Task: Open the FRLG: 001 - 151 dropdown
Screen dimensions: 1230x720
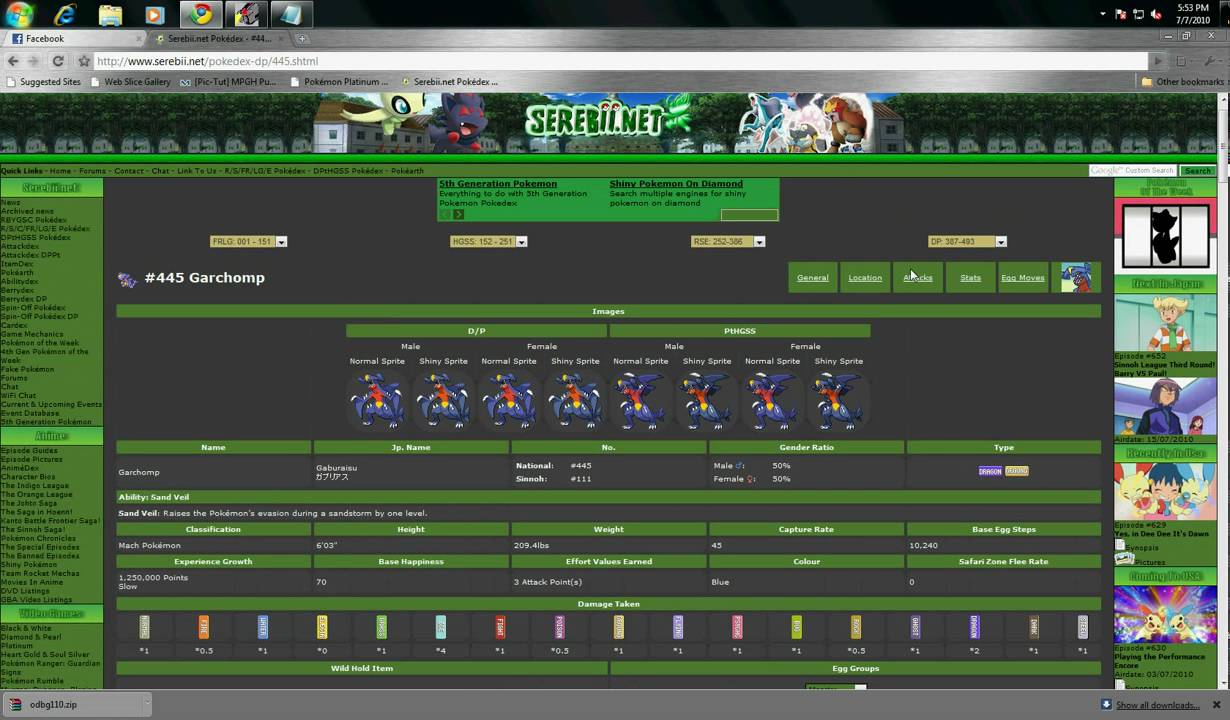Action: tap(248, 241)
